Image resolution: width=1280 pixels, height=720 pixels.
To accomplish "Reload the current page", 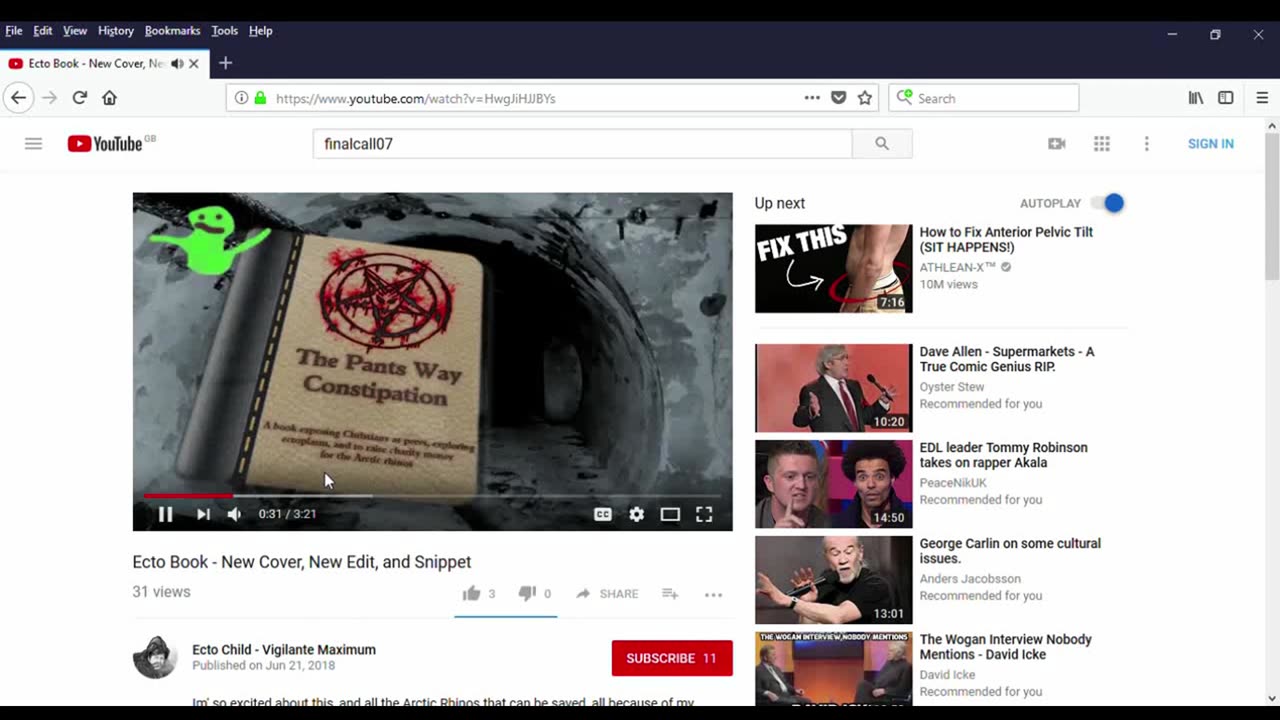I will click(x=80, y=98).
